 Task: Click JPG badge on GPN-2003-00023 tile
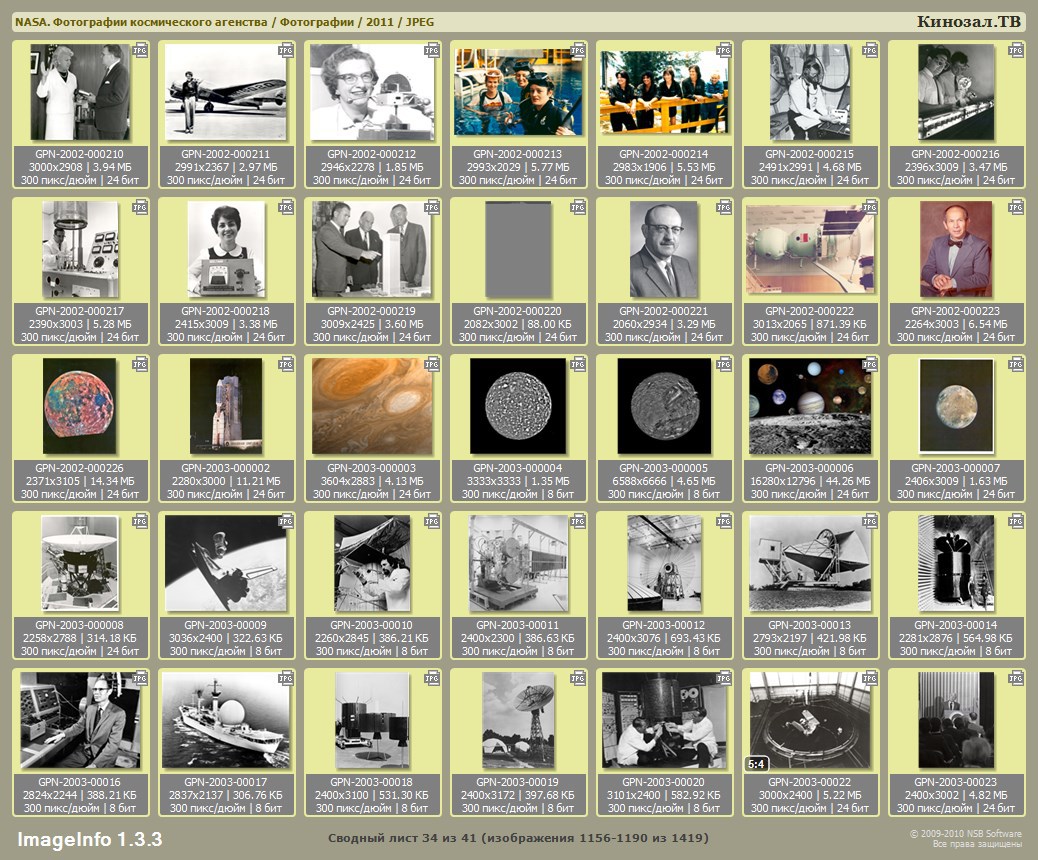coord(1016,678)
